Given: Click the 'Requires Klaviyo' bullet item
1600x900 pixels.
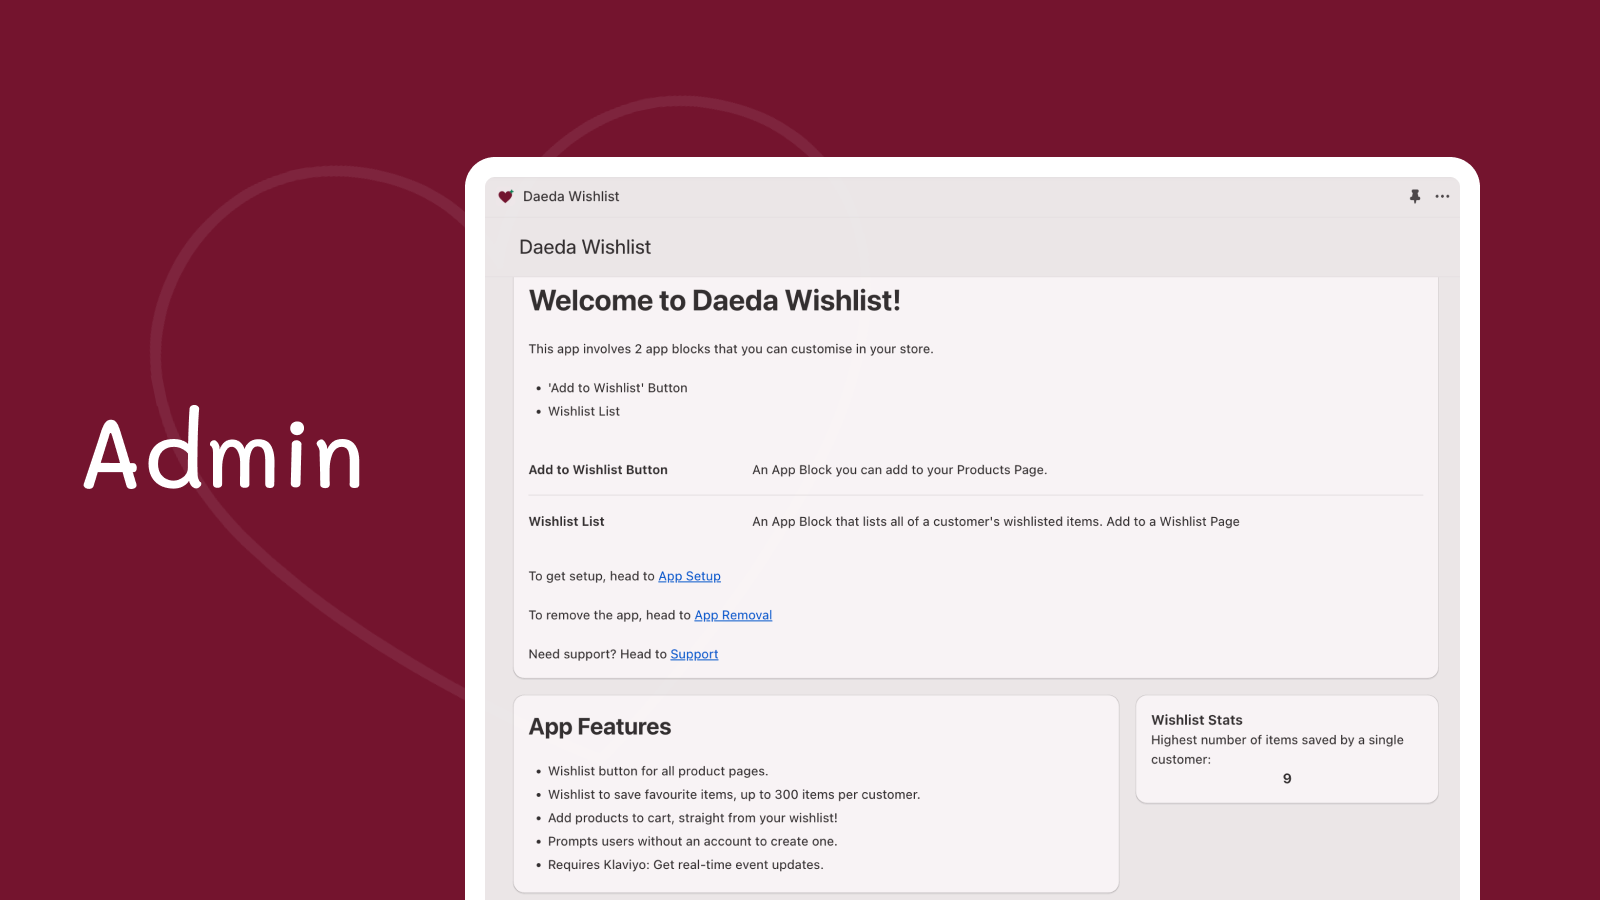Looking at the screenshot, I should coord(686,865).
